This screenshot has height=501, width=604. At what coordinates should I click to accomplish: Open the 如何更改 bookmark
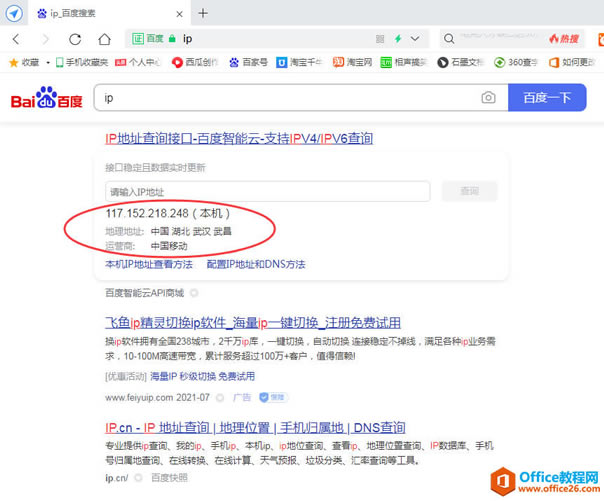pos(572,62)
